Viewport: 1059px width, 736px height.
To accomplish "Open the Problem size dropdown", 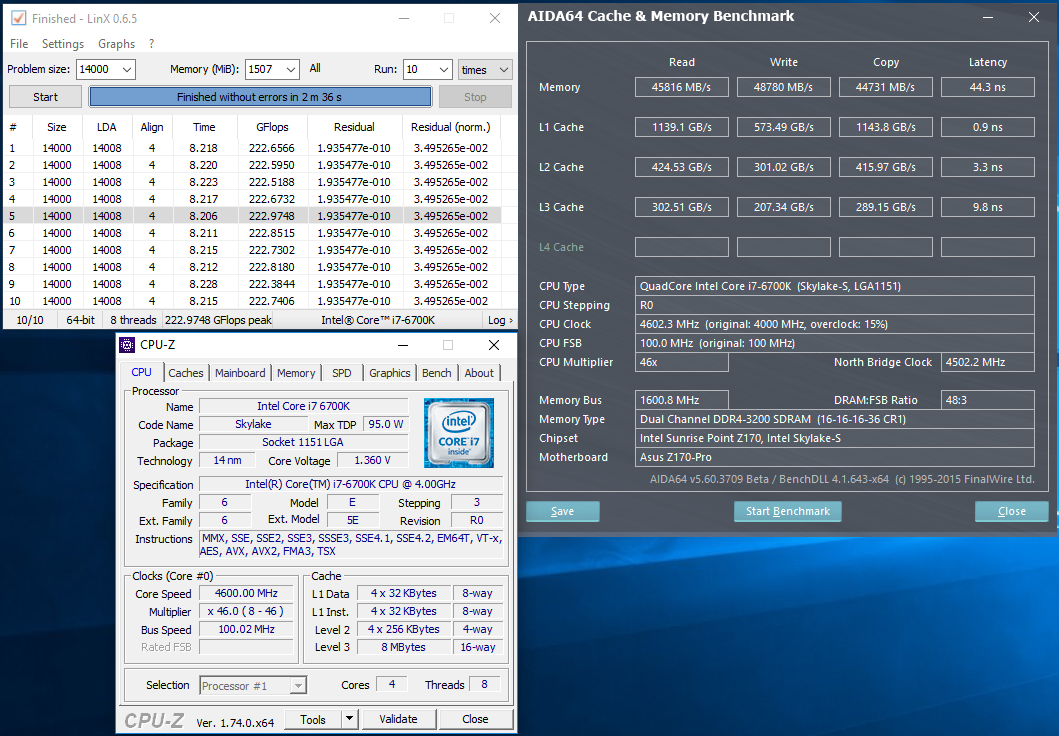I will point(126,70).
